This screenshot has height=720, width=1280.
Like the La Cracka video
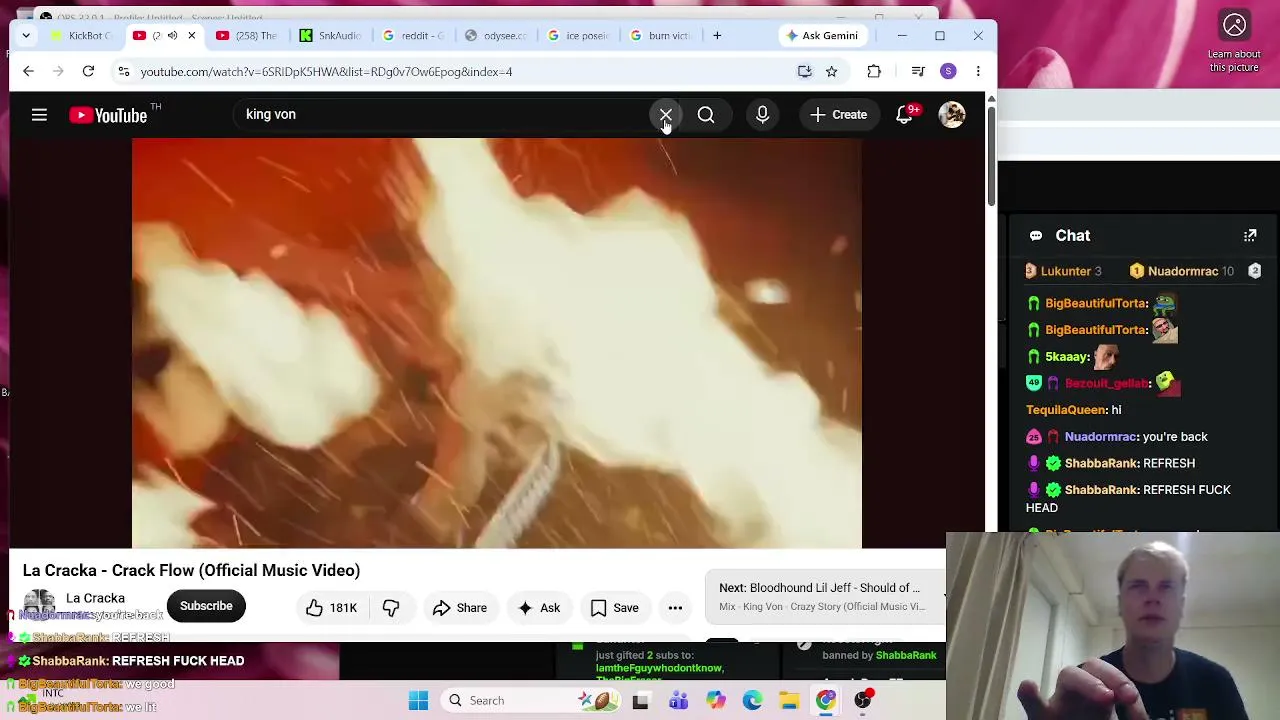click(x=331, y=608)
